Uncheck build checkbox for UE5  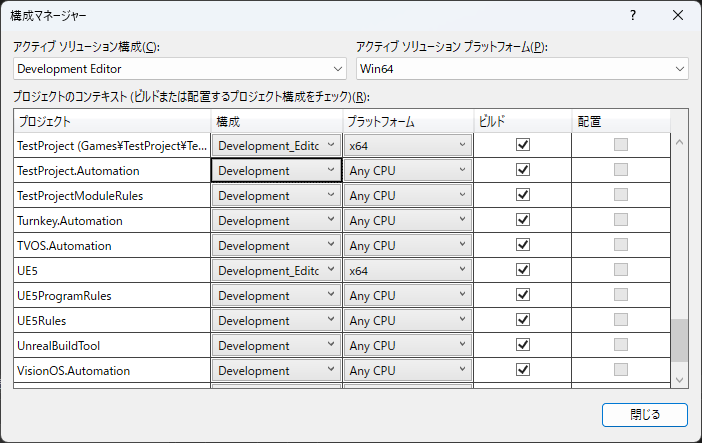coord(523,270)
